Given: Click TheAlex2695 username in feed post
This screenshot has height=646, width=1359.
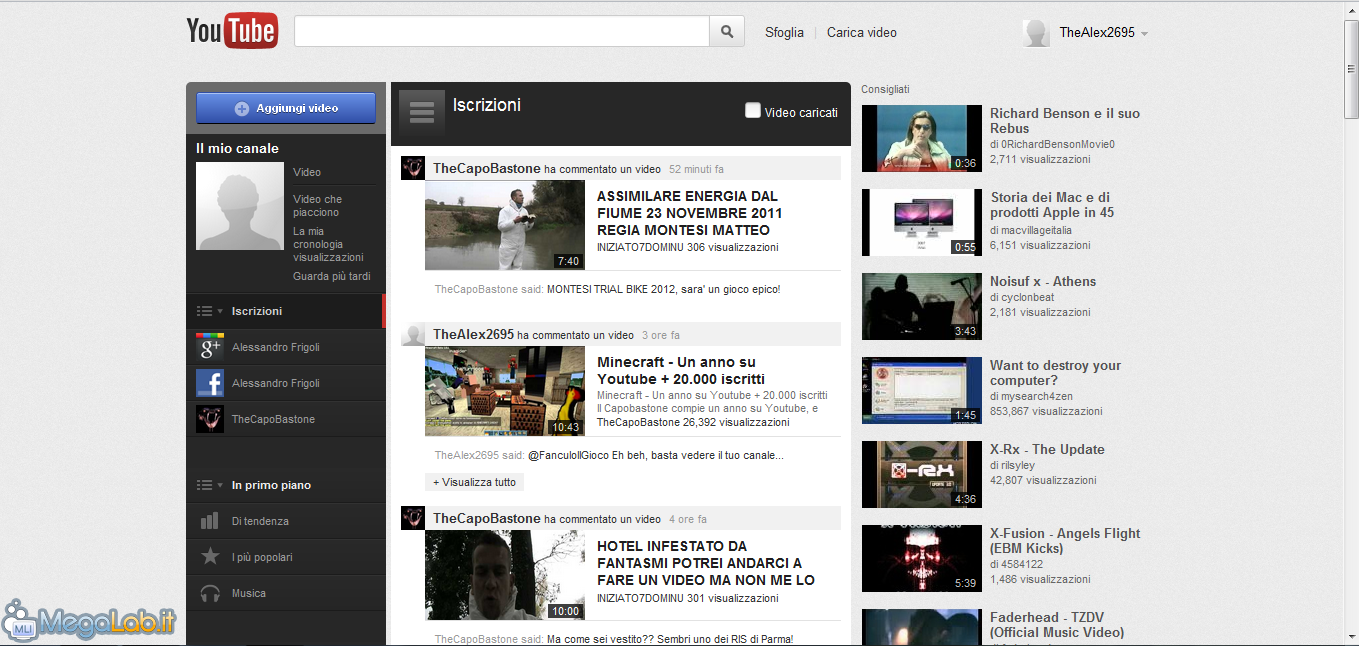Looking at the screenshot, I should 473,334.
